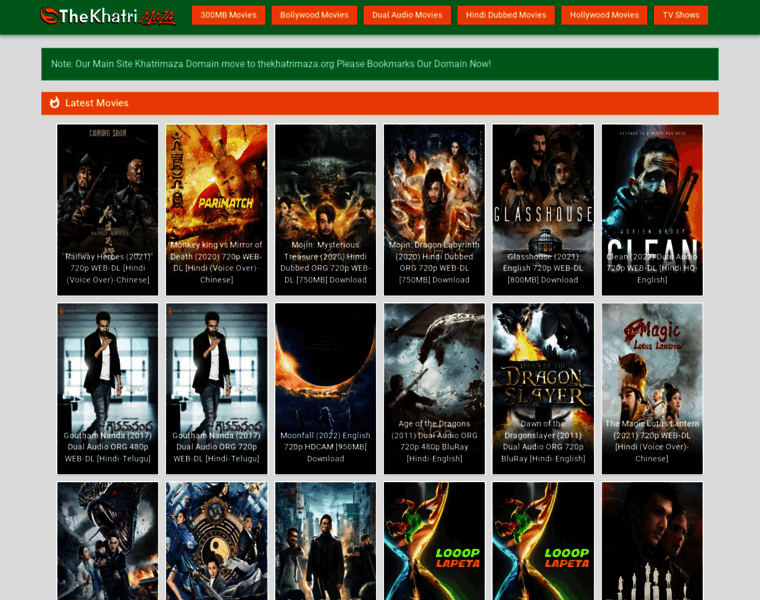Open the giant snake movie poster
This screenshot has width=760, height=600.
108,541
